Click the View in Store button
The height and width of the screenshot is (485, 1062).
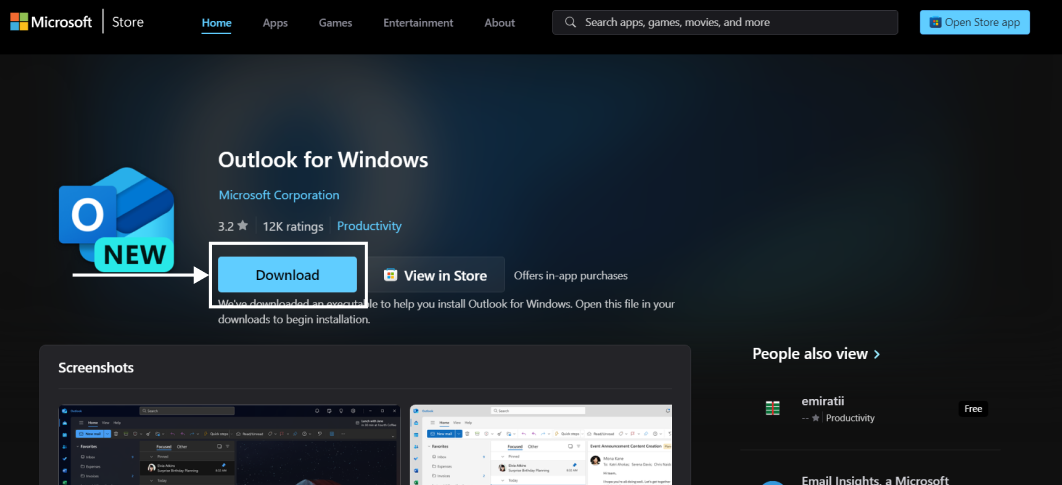436,275
